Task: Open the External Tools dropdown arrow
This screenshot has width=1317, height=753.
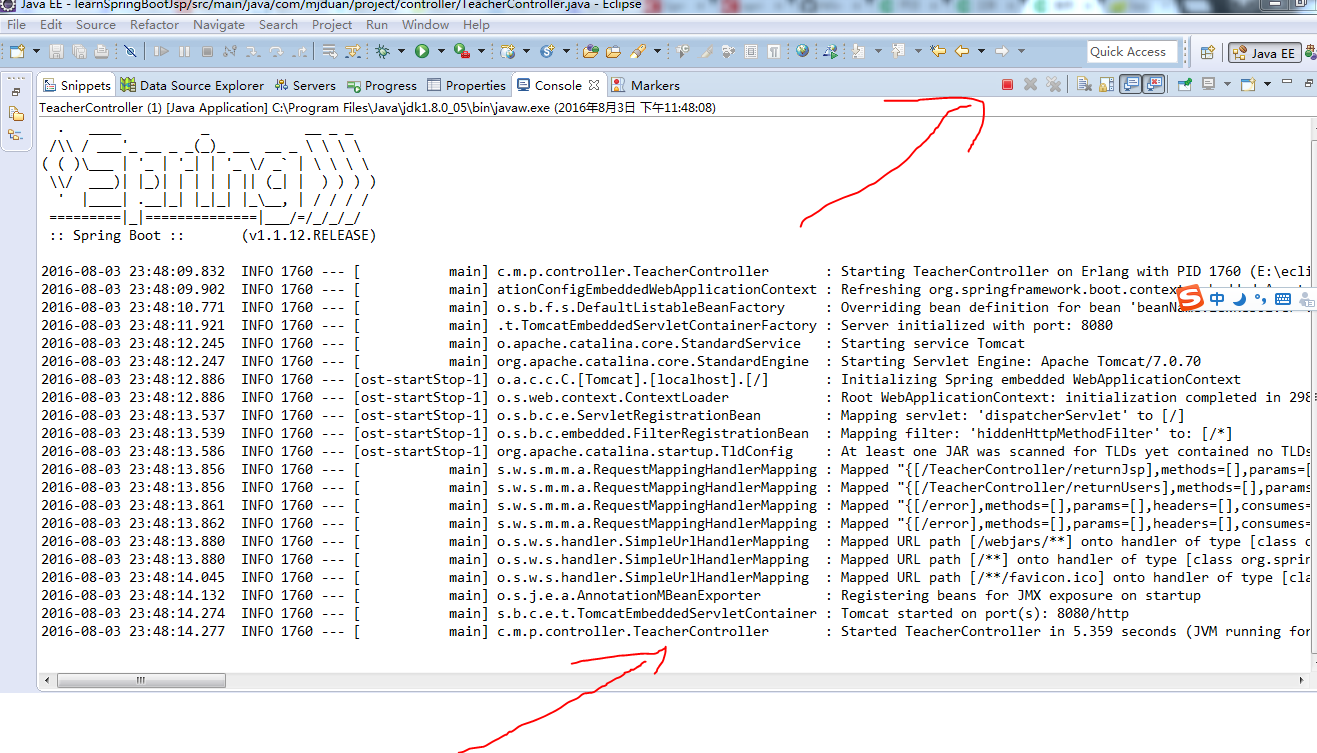Action: click(480, 51)
